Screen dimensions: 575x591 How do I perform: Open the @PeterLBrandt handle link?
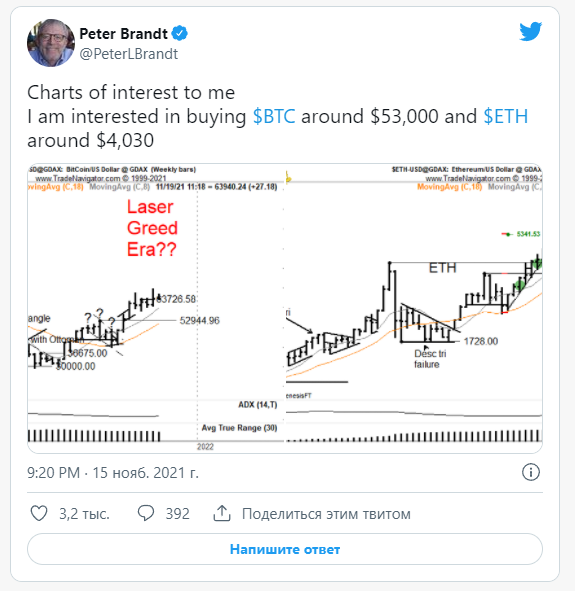click(x=129, y=54)
